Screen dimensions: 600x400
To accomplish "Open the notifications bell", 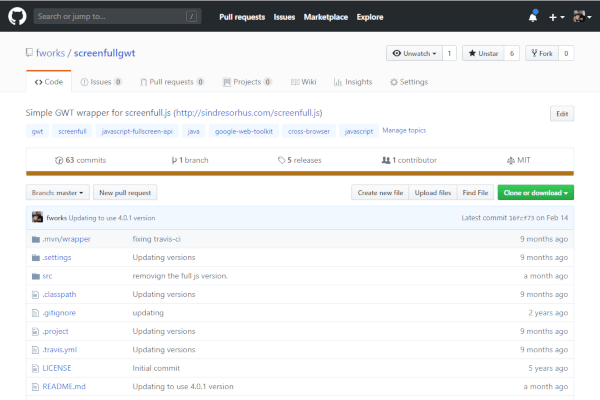I will (532, 17).
